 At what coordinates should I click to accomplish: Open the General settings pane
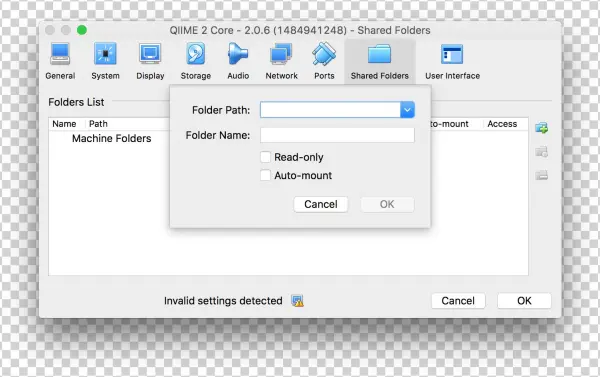tap(60, 61)
